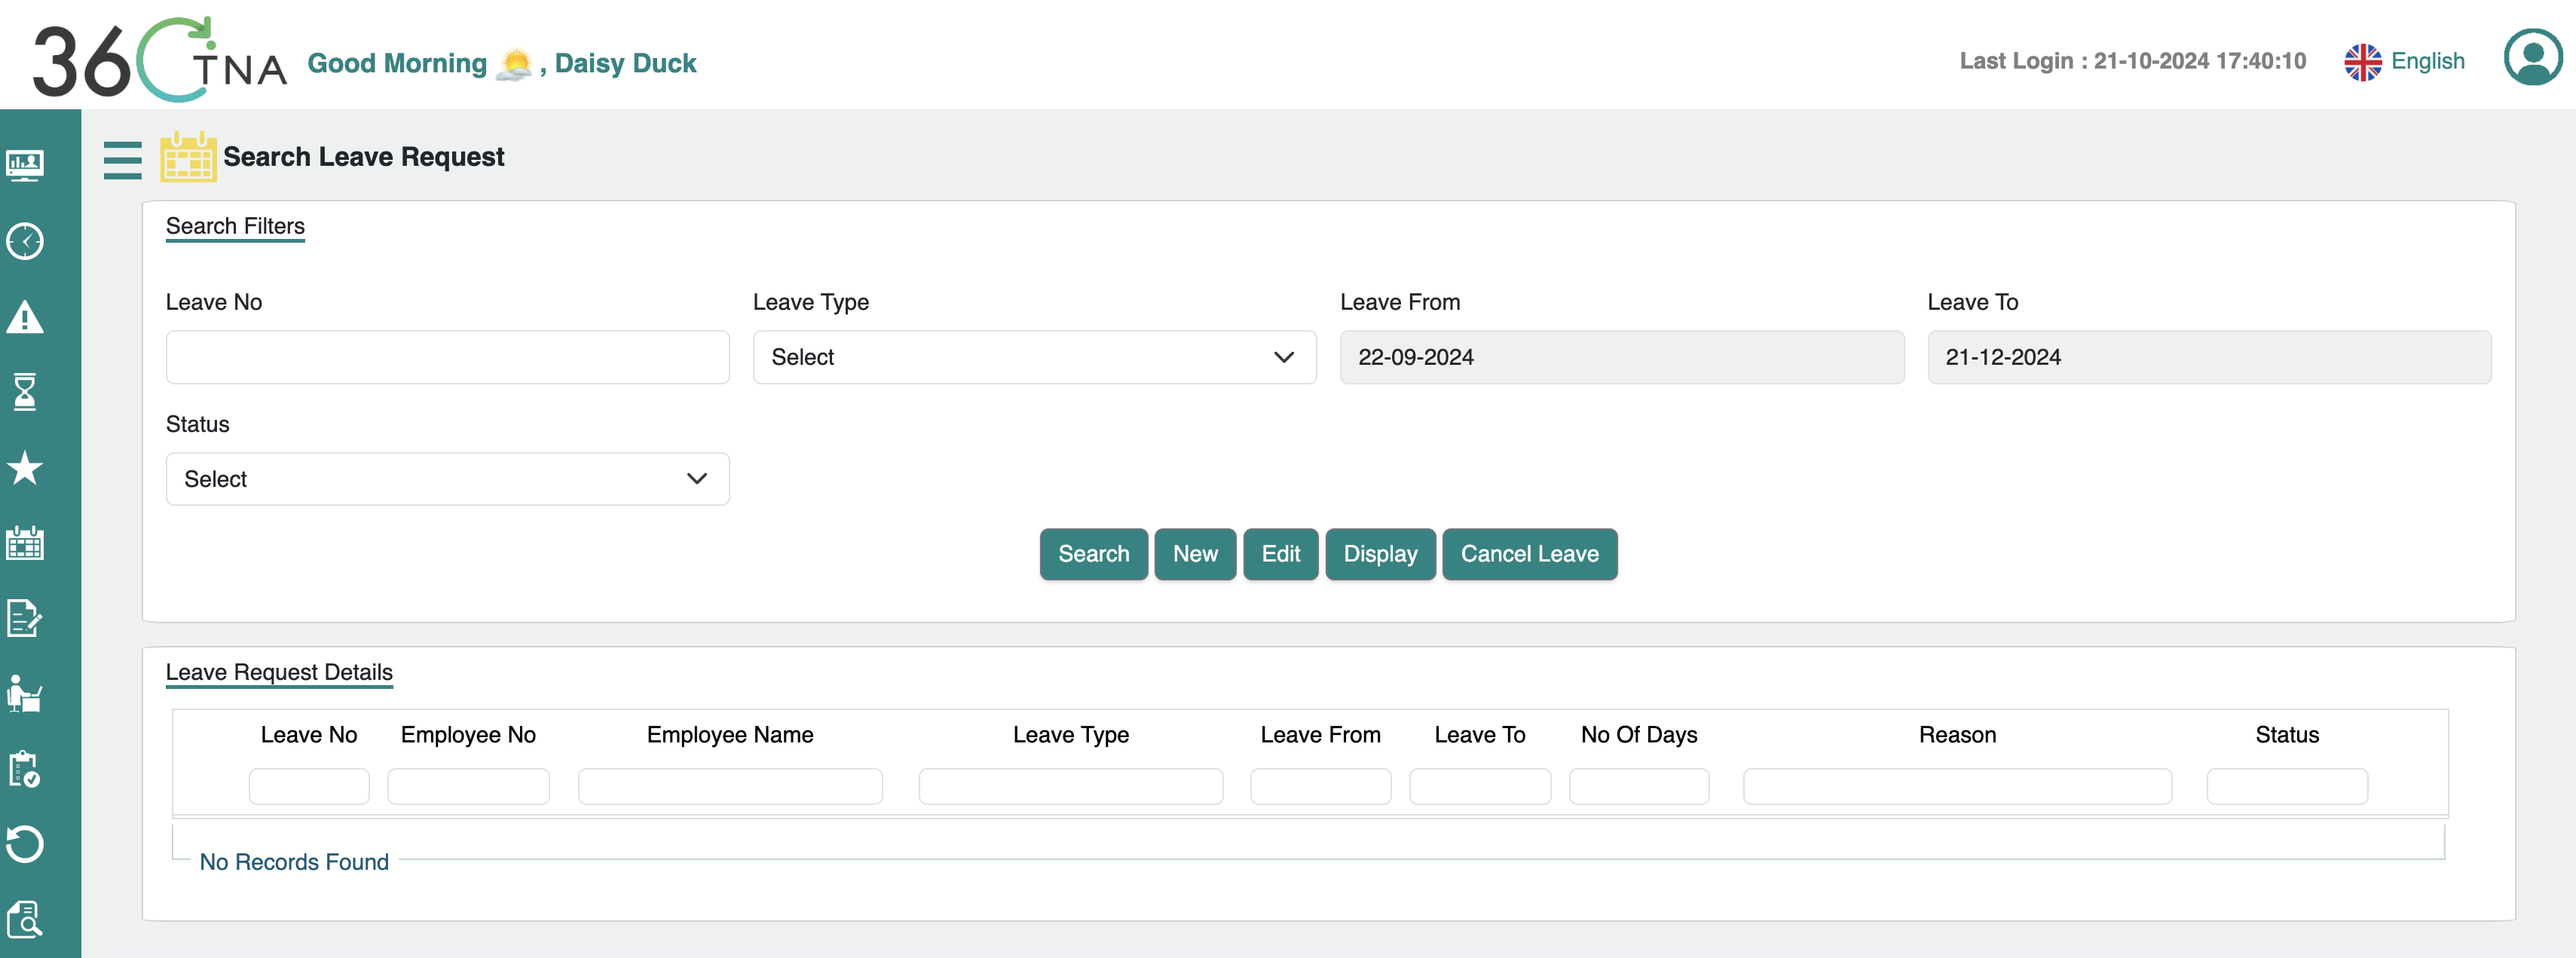Click the Leave No input field
Viewport: 2576px width, 958px height.
[x=447, y=357]
